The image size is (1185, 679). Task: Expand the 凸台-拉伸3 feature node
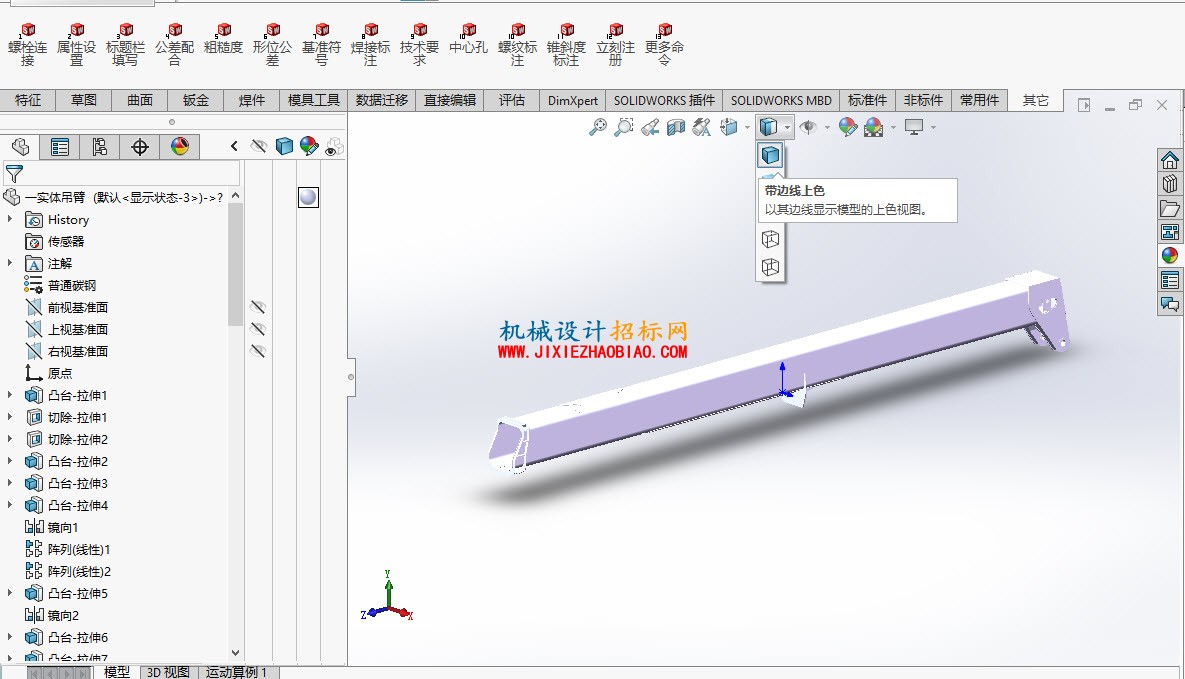click(10, 482)
